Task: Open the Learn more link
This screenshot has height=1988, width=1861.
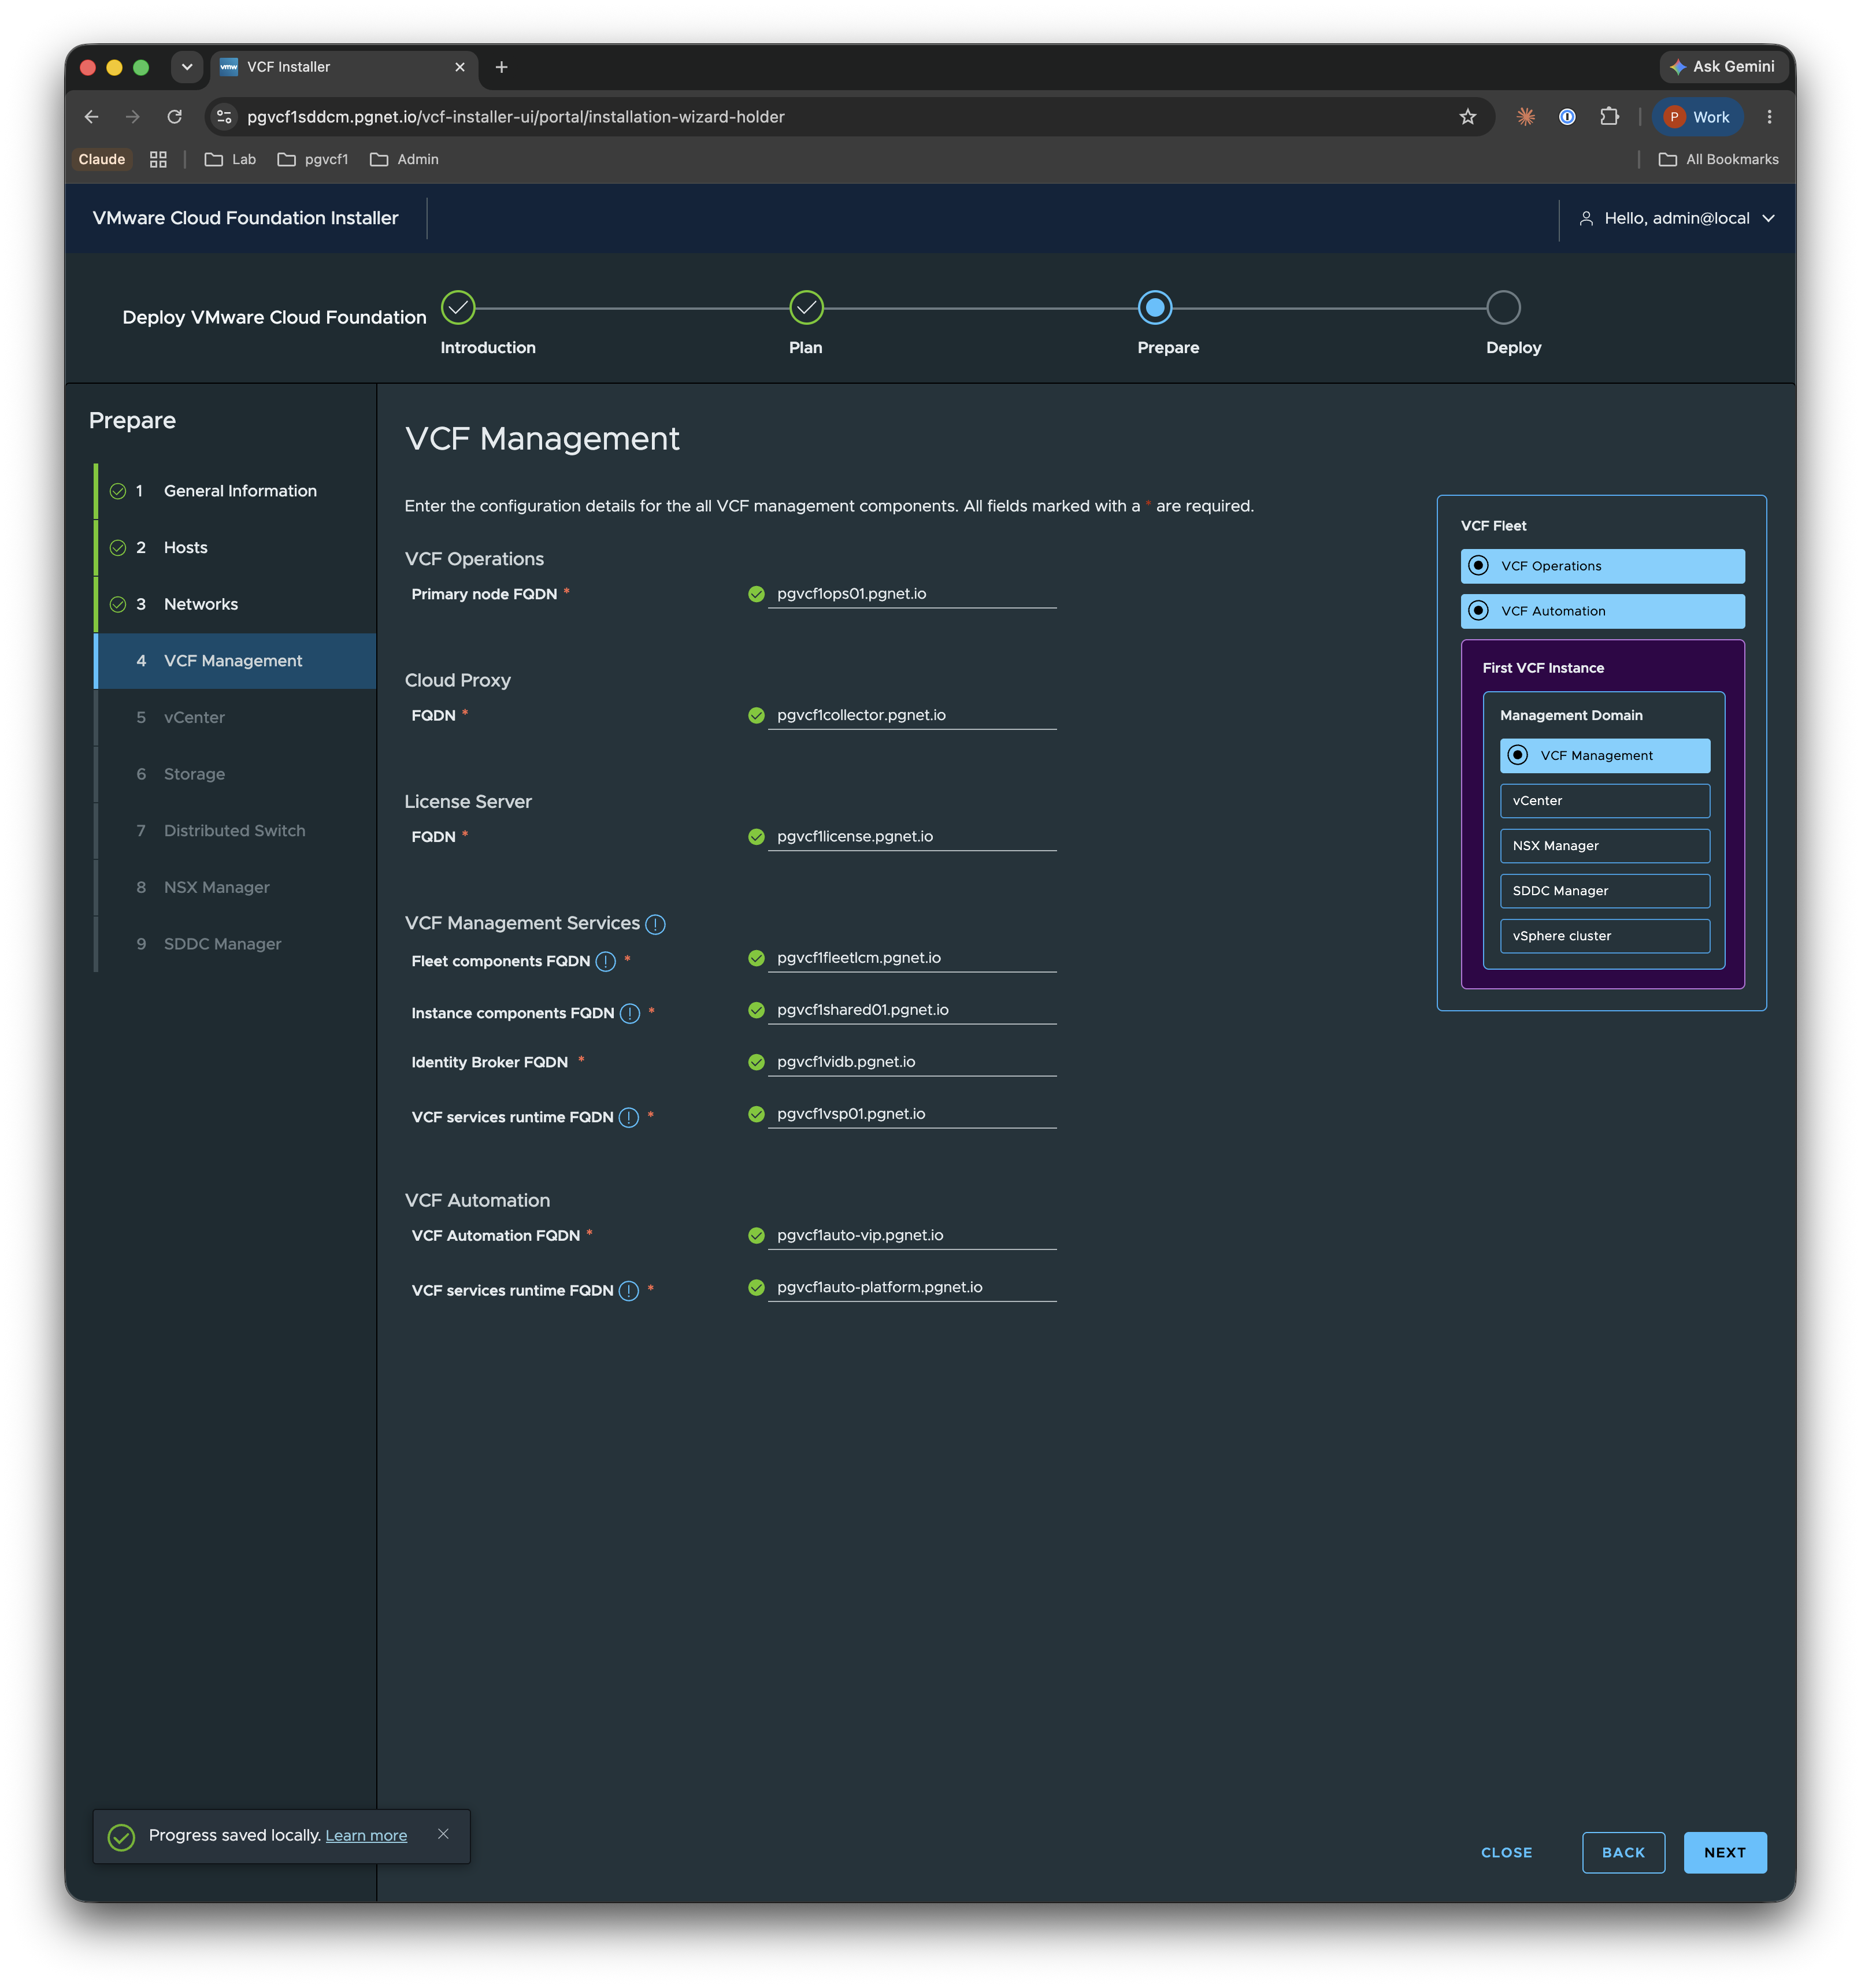Action: pos(366,1836)
